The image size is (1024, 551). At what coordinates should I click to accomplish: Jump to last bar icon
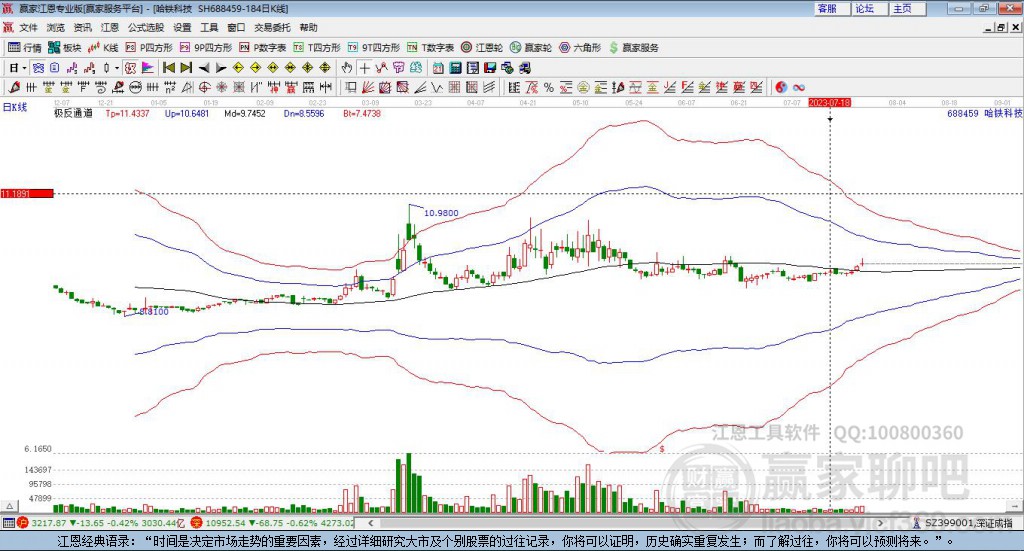pos(186,68)
